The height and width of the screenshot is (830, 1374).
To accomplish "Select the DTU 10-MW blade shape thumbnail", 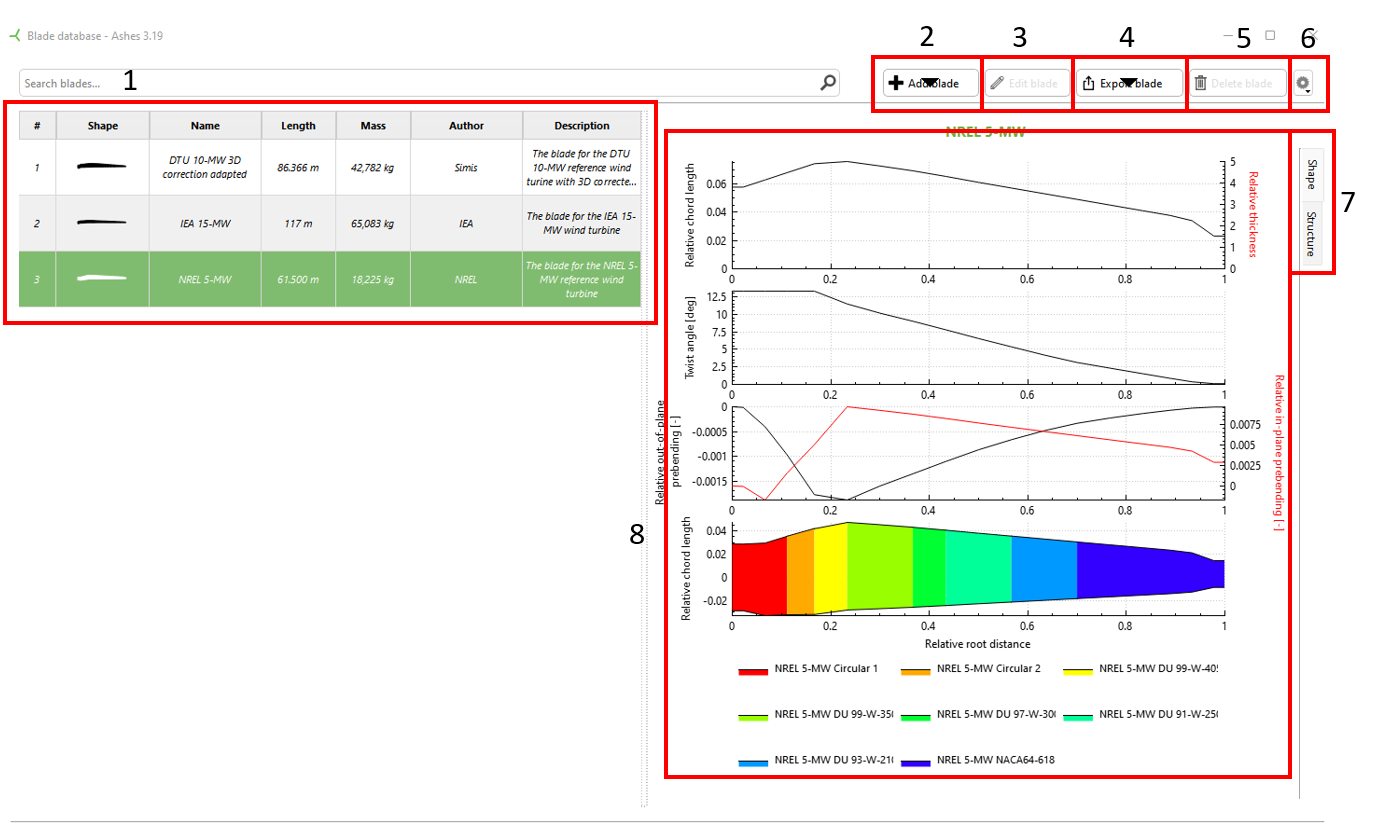I will tap(103, 166).
